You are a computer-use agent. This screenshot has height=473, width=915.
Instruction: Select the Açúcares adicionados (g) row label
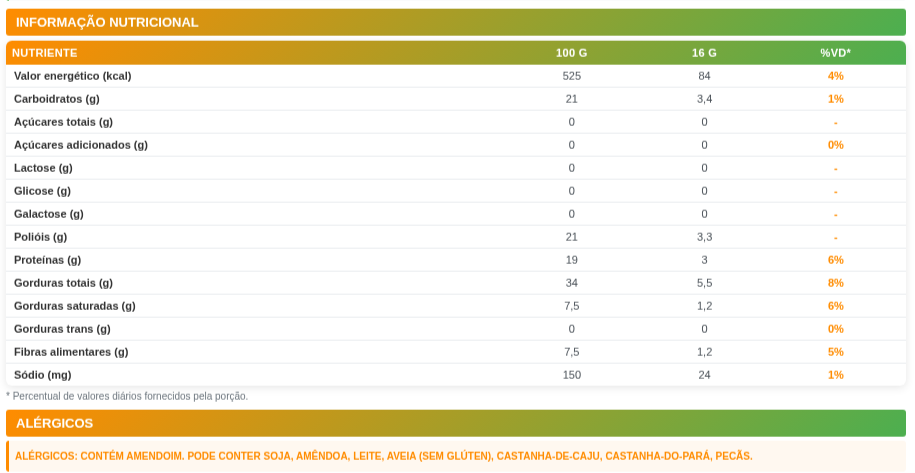(x=81, y=145)
